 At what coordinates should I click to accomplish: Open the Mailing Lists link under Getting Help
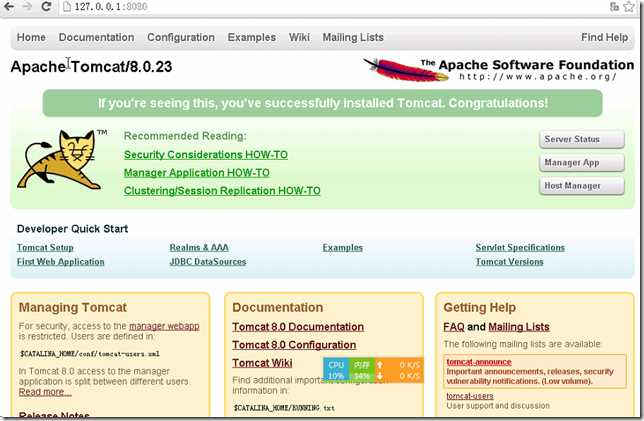tap(519, 327)
